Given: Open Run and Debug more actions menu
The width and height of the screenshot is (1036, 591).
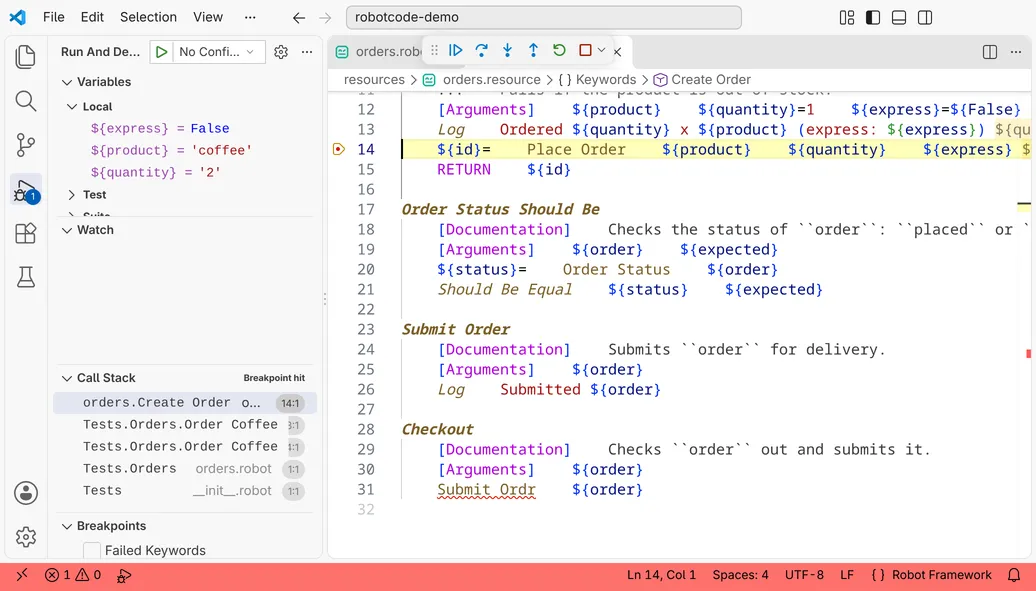Looking at the screenshot, I should (307, 52).
